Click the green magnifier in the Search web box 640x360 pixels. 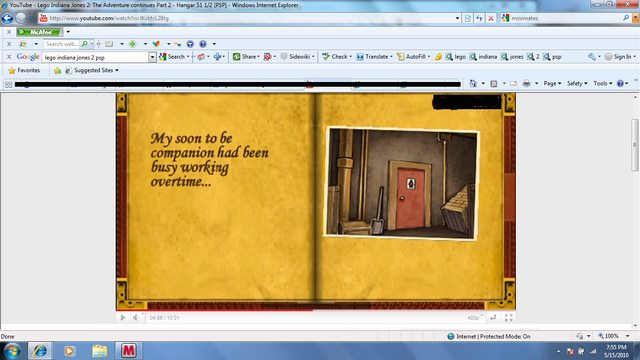coord(84,44)
